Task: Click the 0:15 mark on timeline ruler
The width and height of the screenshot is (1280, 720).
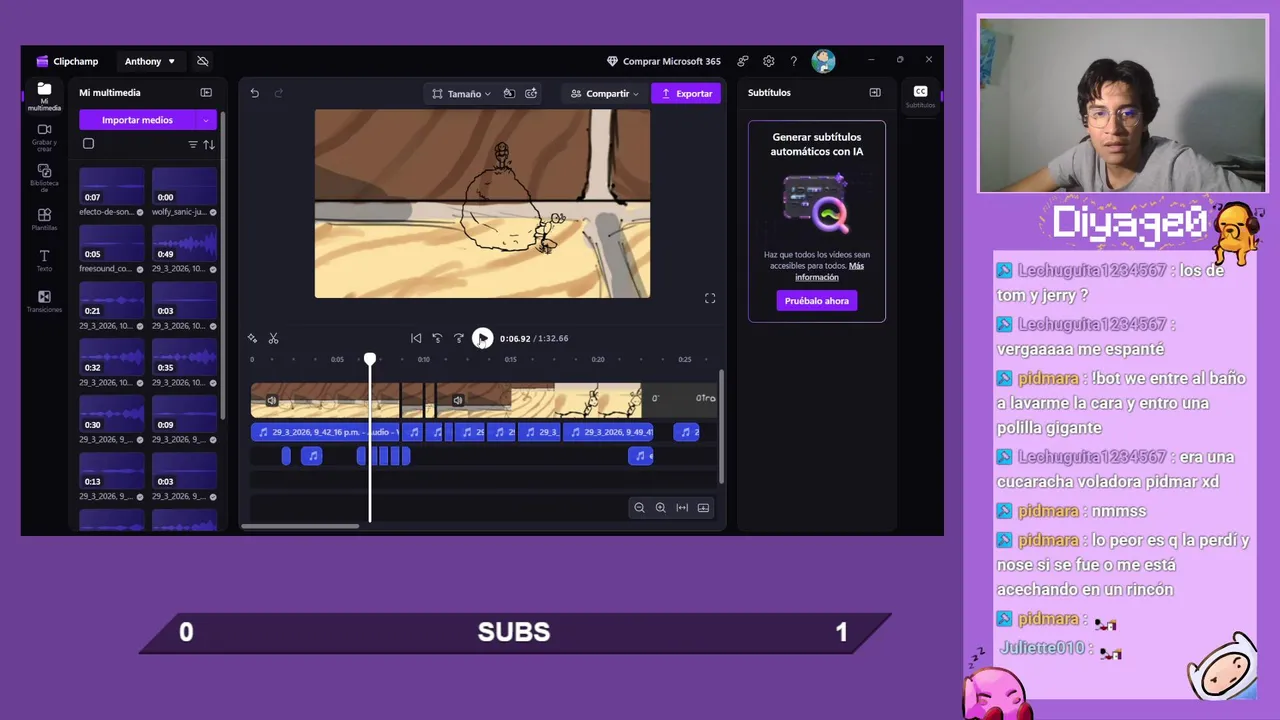Action: click(510, 359)
